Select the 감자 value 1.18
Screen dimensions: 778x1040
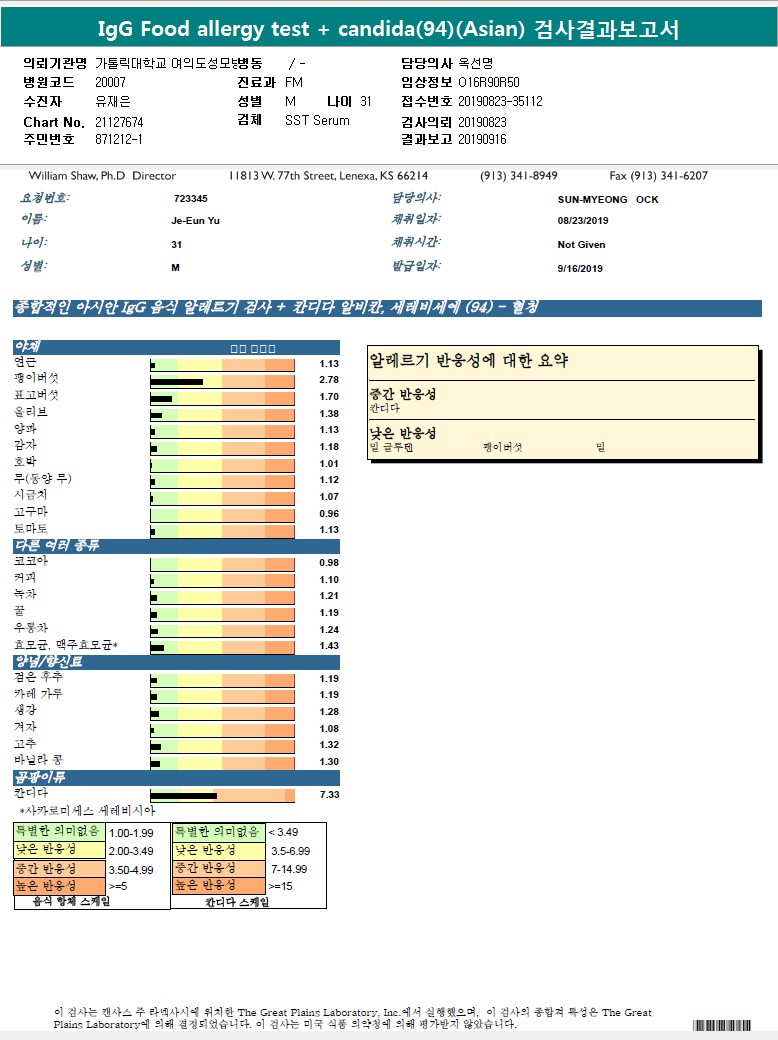(329, 447)
